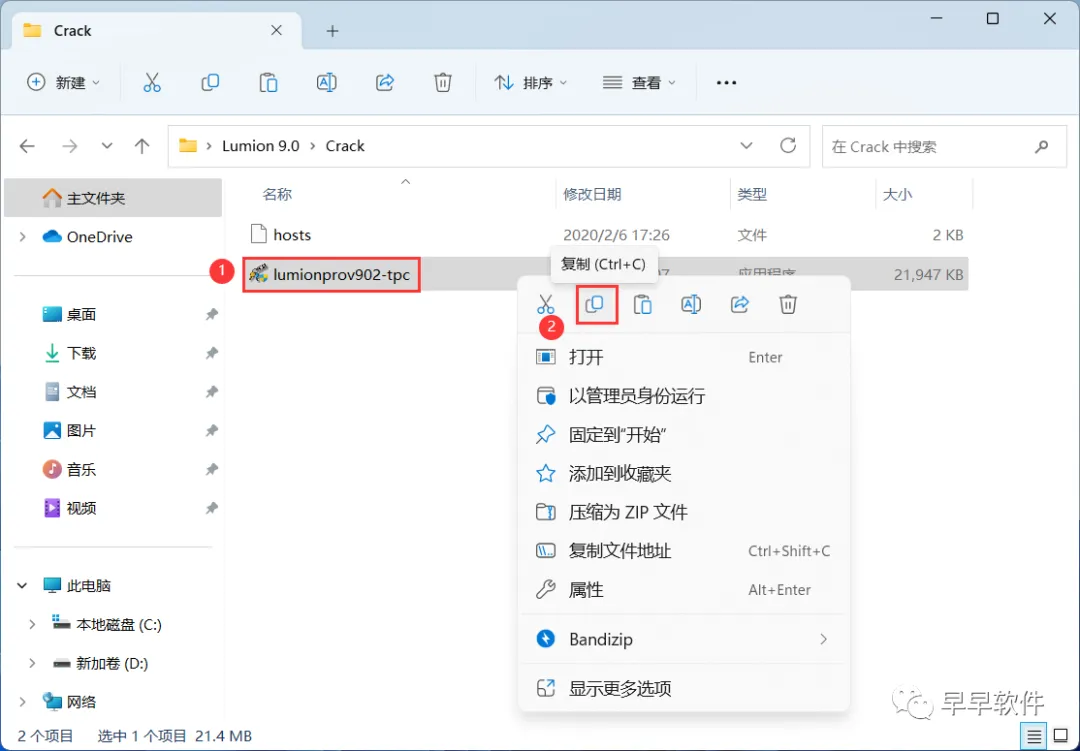
Task: Expand address bar history dropdown
Action: [746, 146]
